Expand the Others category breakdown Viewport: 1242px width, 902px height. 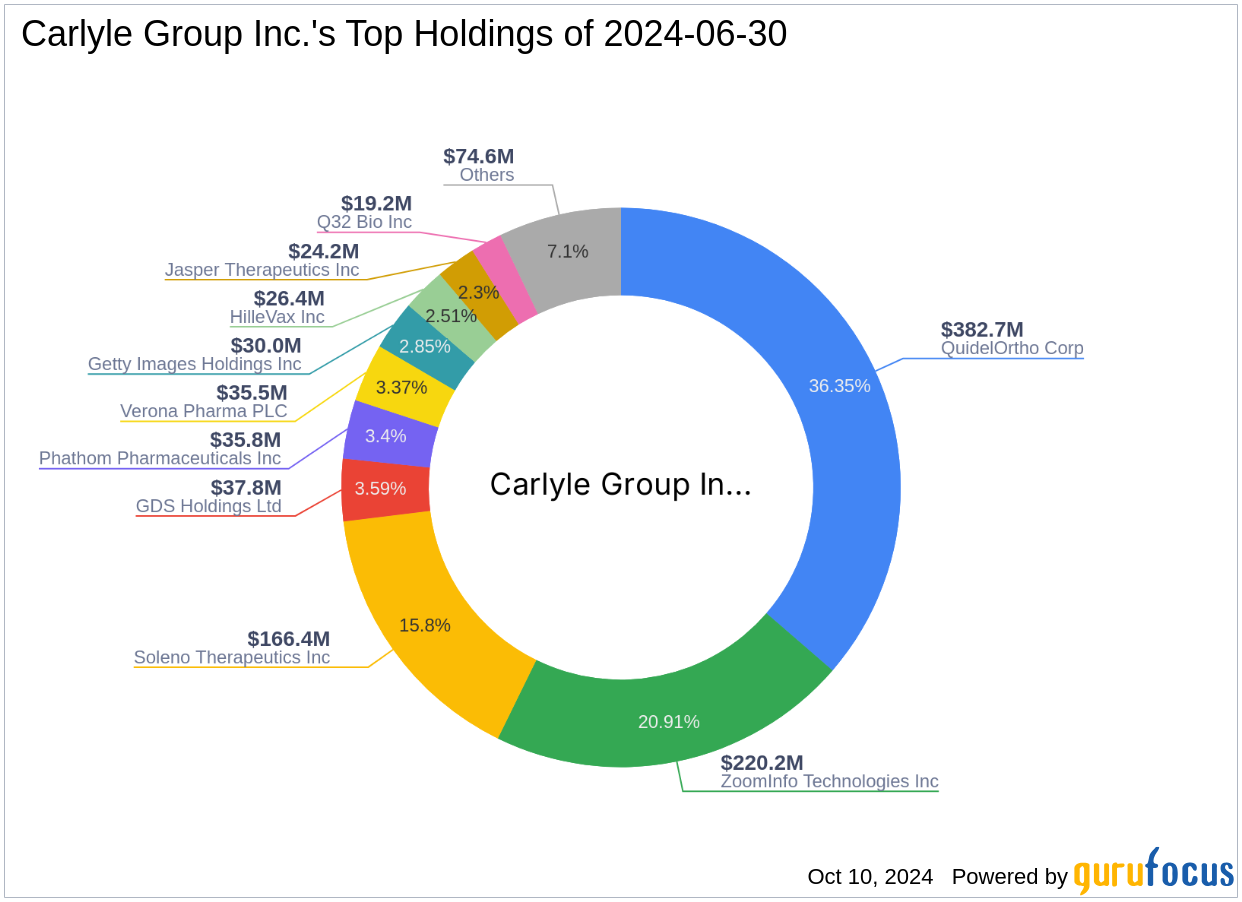click(x=487, y=175)
